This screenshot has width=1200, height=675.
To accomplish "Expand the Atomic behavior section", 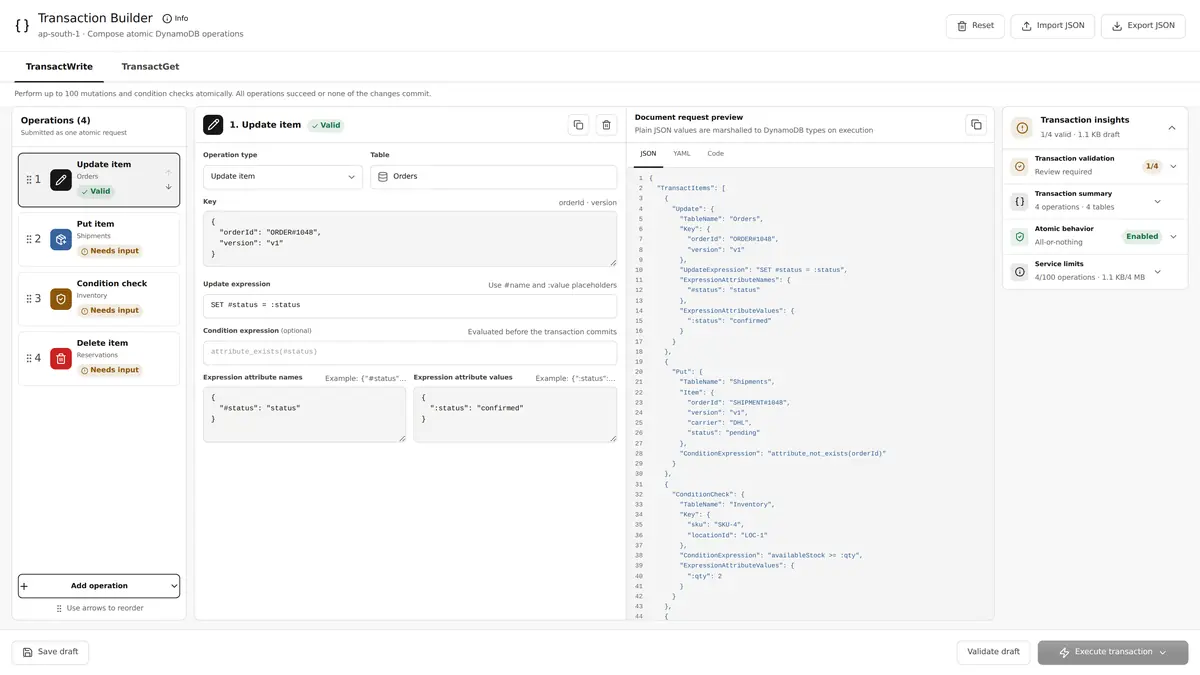I will click(x=1173, y=237).
